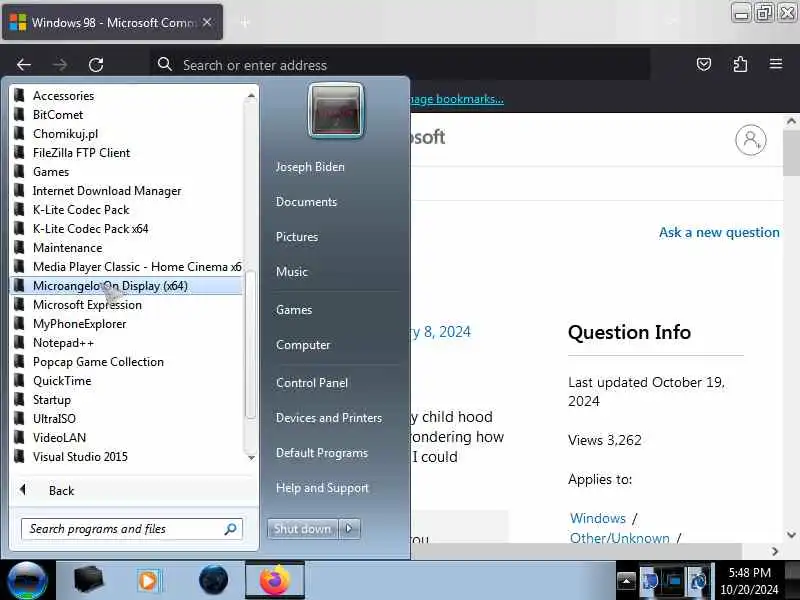Open the Notepad++ folder
The image size is (800, 600).
click(127, 343)
